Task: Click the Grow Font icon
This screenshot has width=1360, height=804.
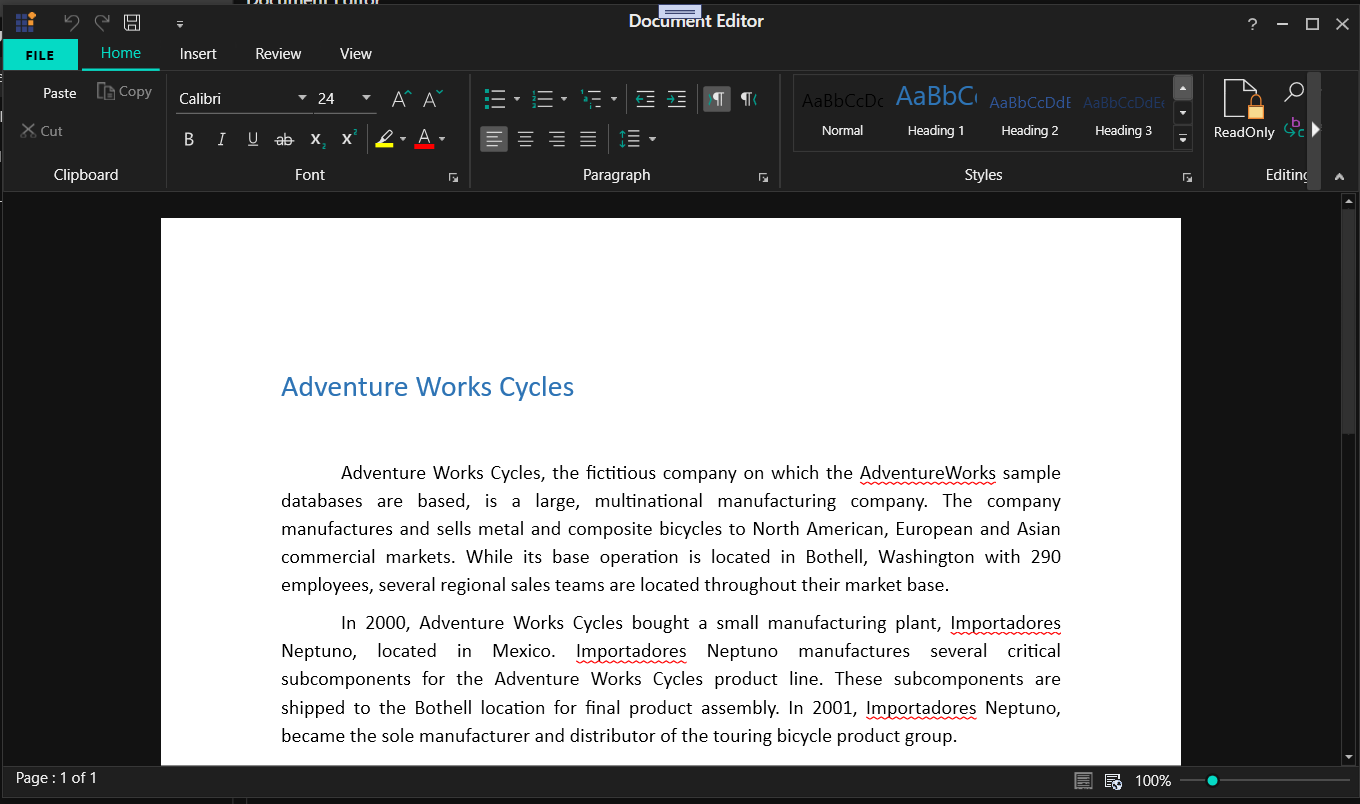Action: click(400, 98)
